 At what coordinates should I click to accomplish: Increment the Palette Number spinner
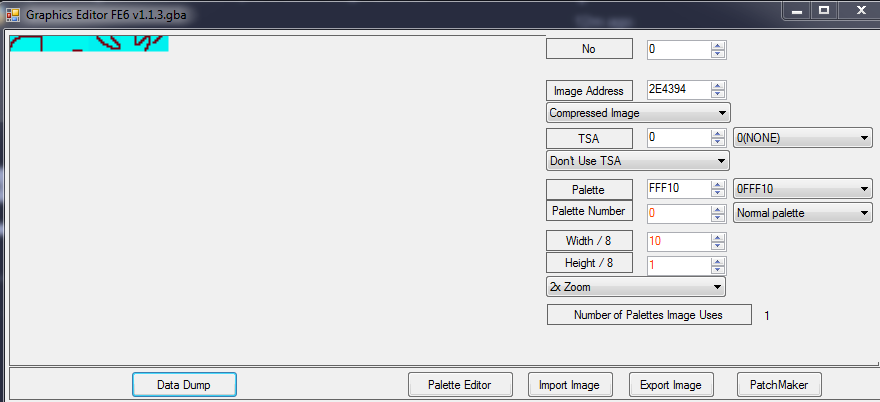(718, 208)
